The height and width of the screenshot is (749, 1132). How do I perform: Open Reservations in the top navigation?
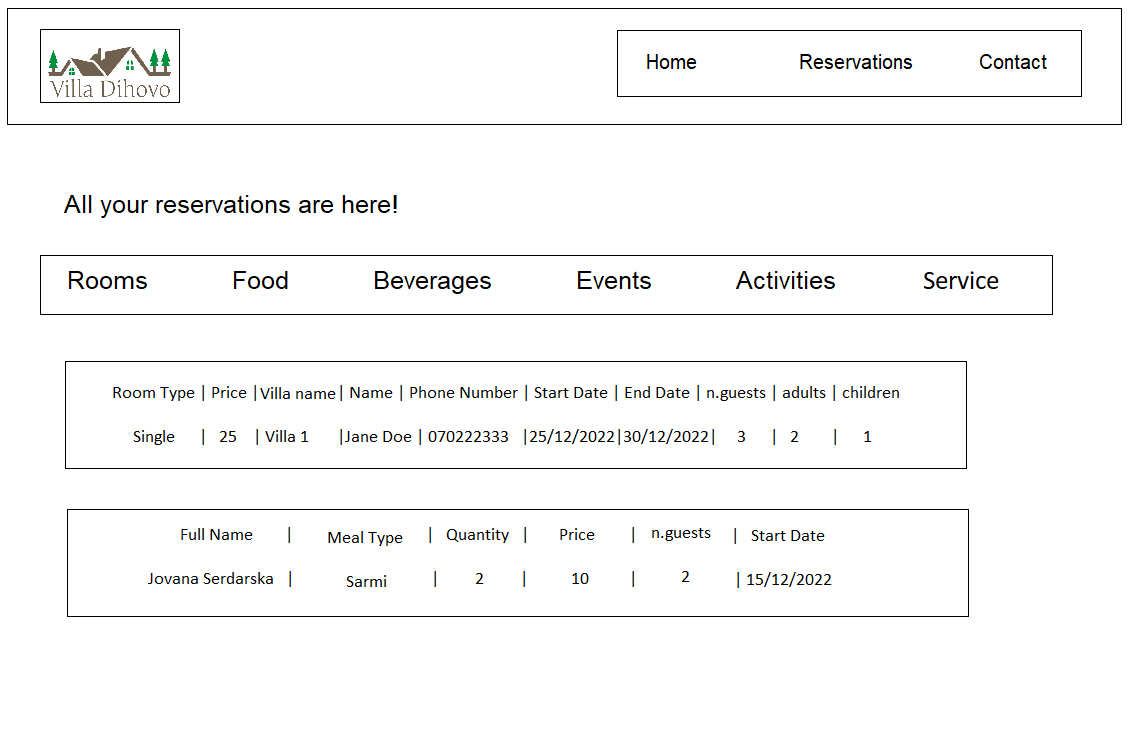point(855,62)
